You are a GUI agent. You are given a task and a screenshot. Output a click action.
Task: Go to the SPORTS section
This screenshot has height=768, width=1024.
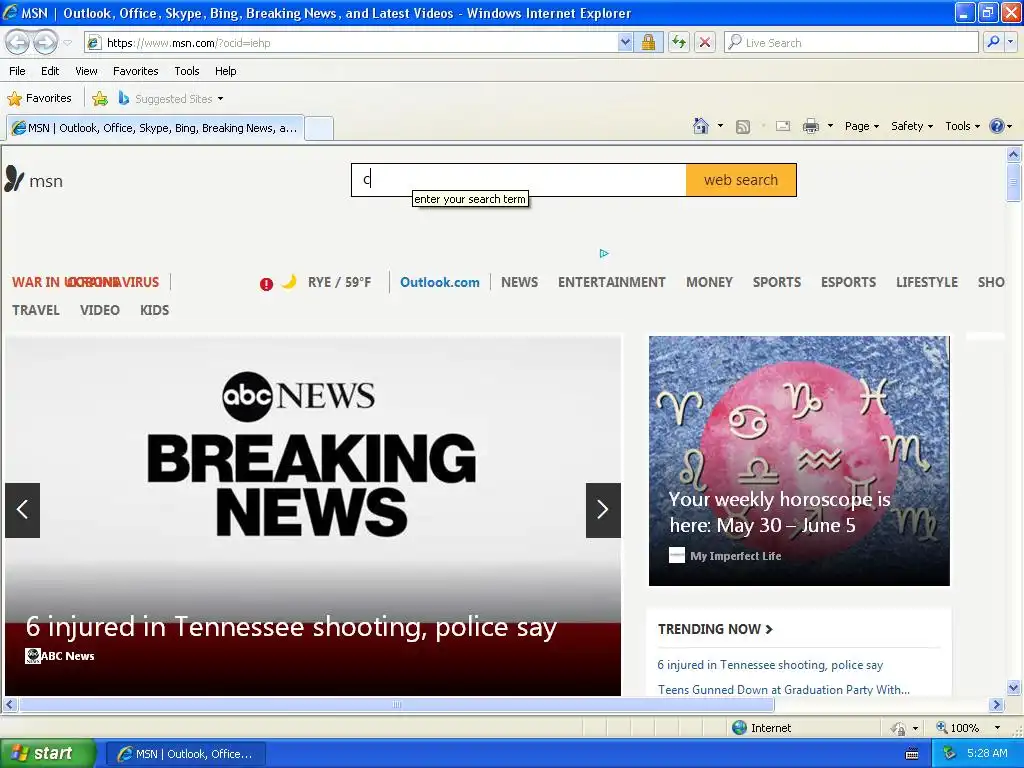777,282
